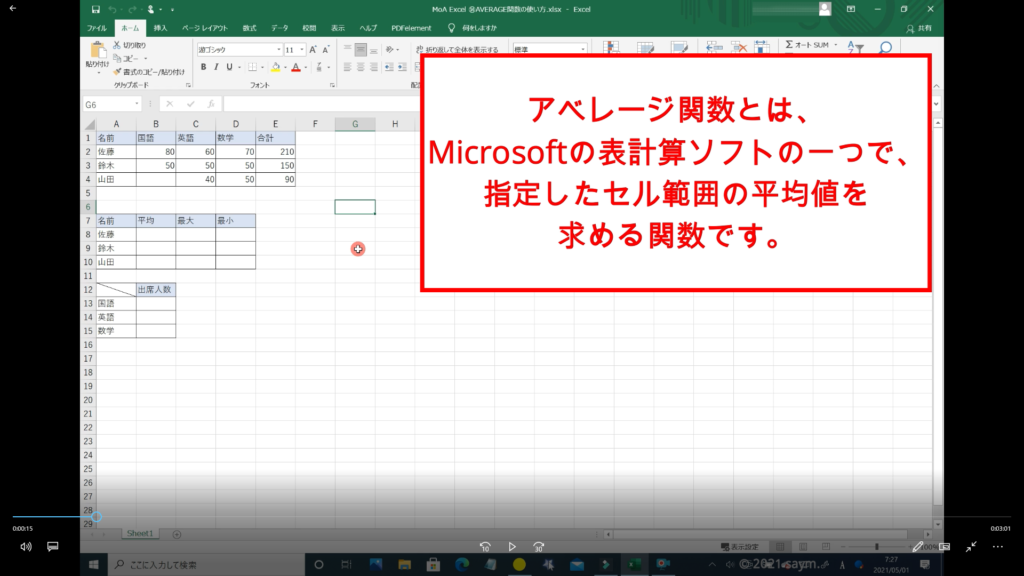Switch to the 挿入 (Insert) ribbon tab
This screenshot has width=1024, height=576.
point(160,28)
